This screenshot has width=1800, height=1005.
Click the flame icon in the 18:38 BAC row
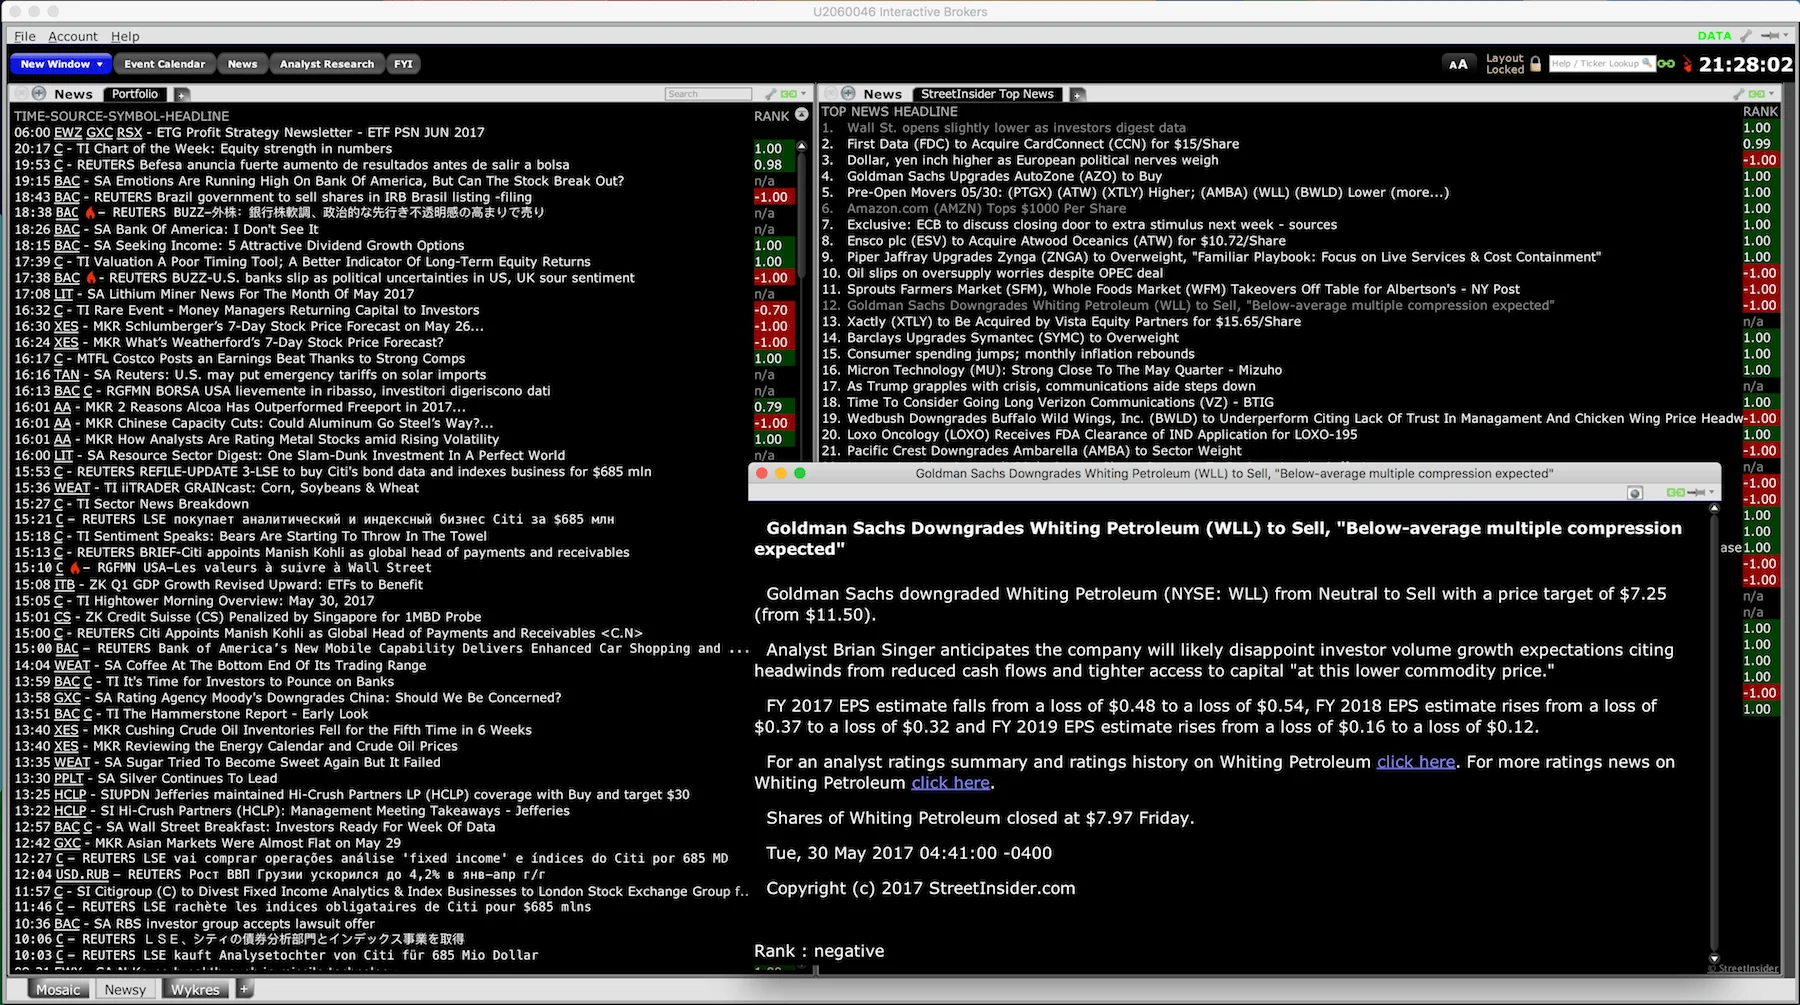pyautogui.click(x=90, y=213)
